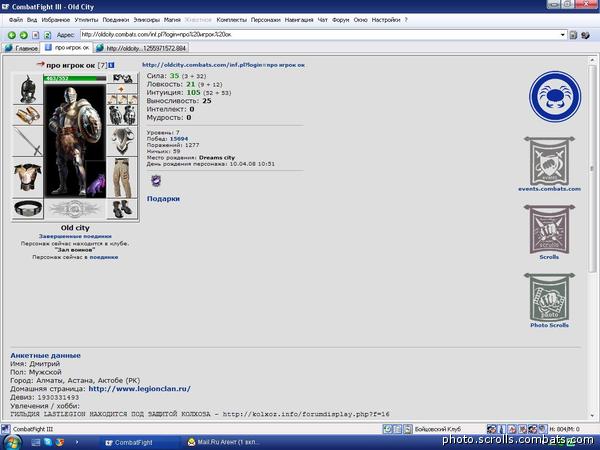The image size is (600, 450).
Task: Open the Подарки link
Action: pos(163,199)
